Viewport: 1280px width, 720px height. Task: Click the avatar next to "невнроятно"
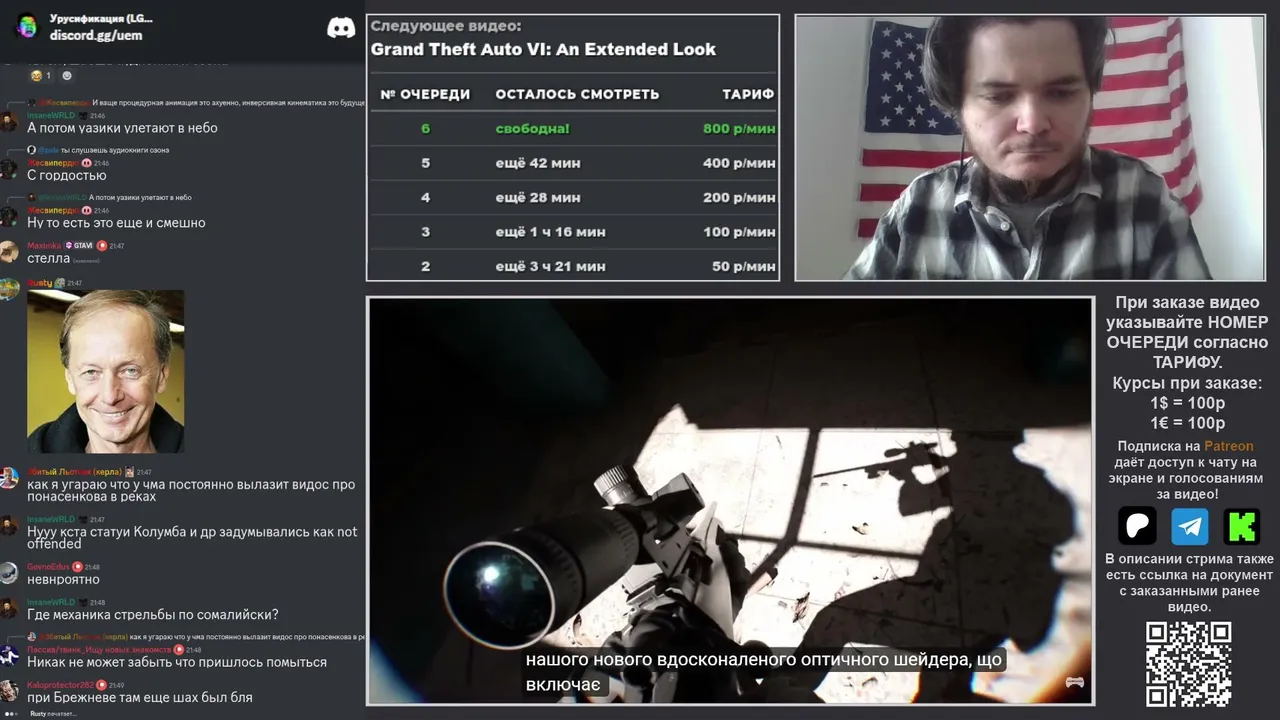coord(9,573)
